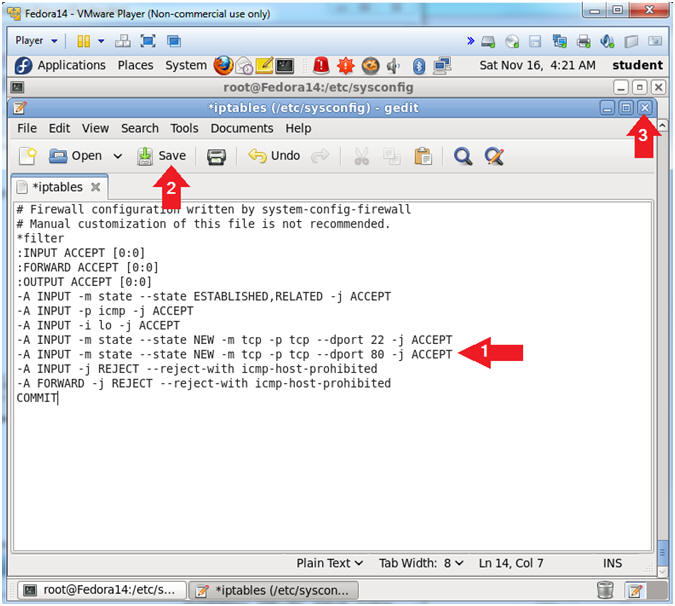Open the File menu

27,128
